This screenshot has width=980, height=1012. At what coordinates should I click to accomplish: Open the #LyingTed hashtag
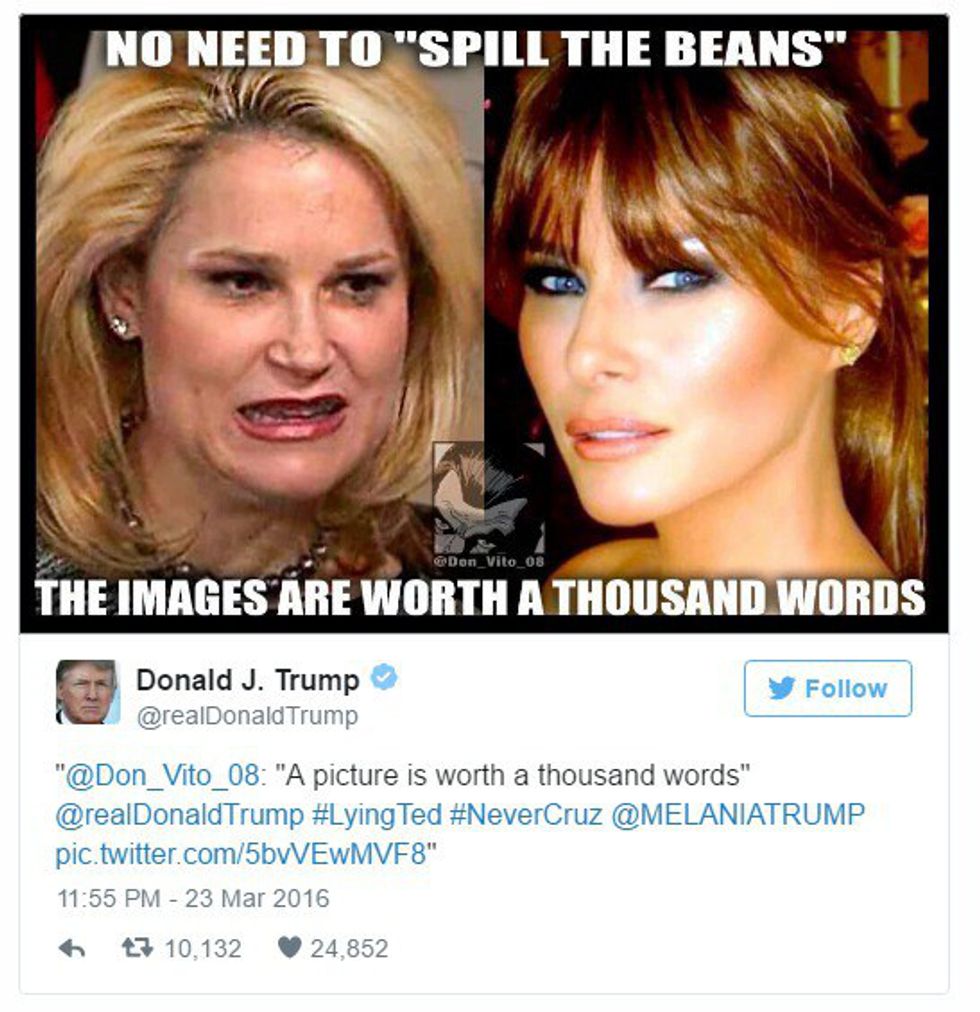[377, 815]
